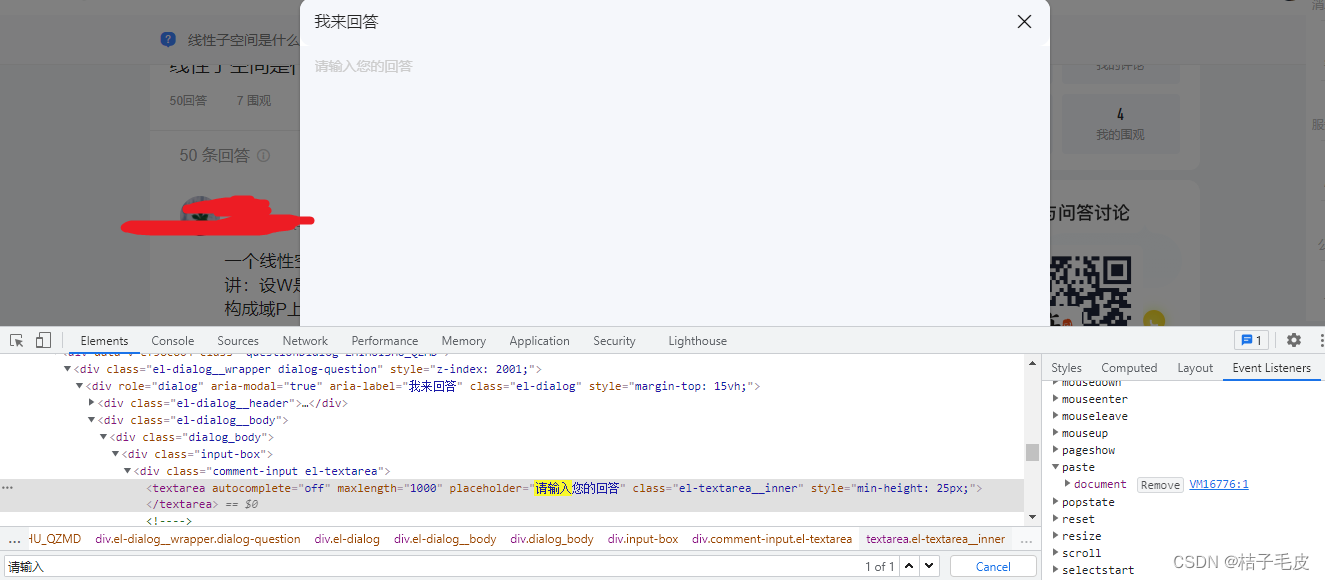Select the div.el-dialog__wrapper.dialog-question breadcrumb
The image size is (1325, 580).
[x=198, y=539]
